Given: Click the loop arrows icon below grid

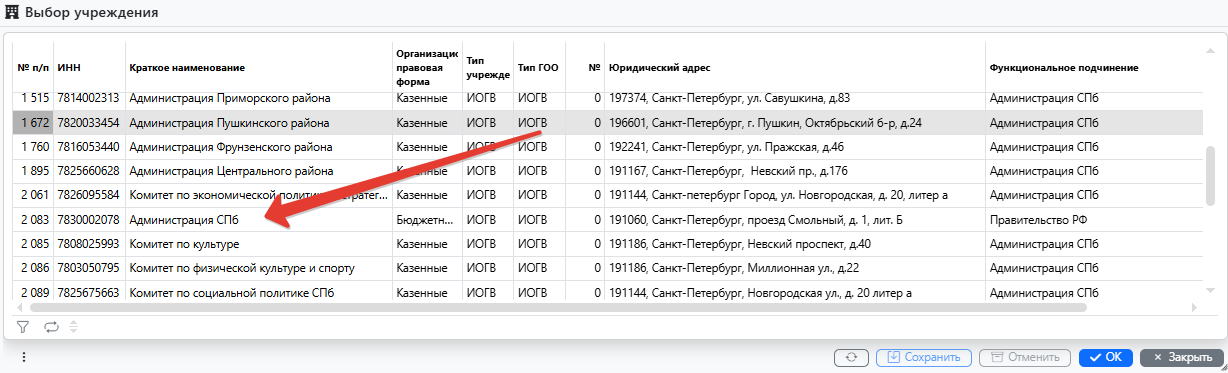Looking at the screenshot, I should click(x=52, y=326).
